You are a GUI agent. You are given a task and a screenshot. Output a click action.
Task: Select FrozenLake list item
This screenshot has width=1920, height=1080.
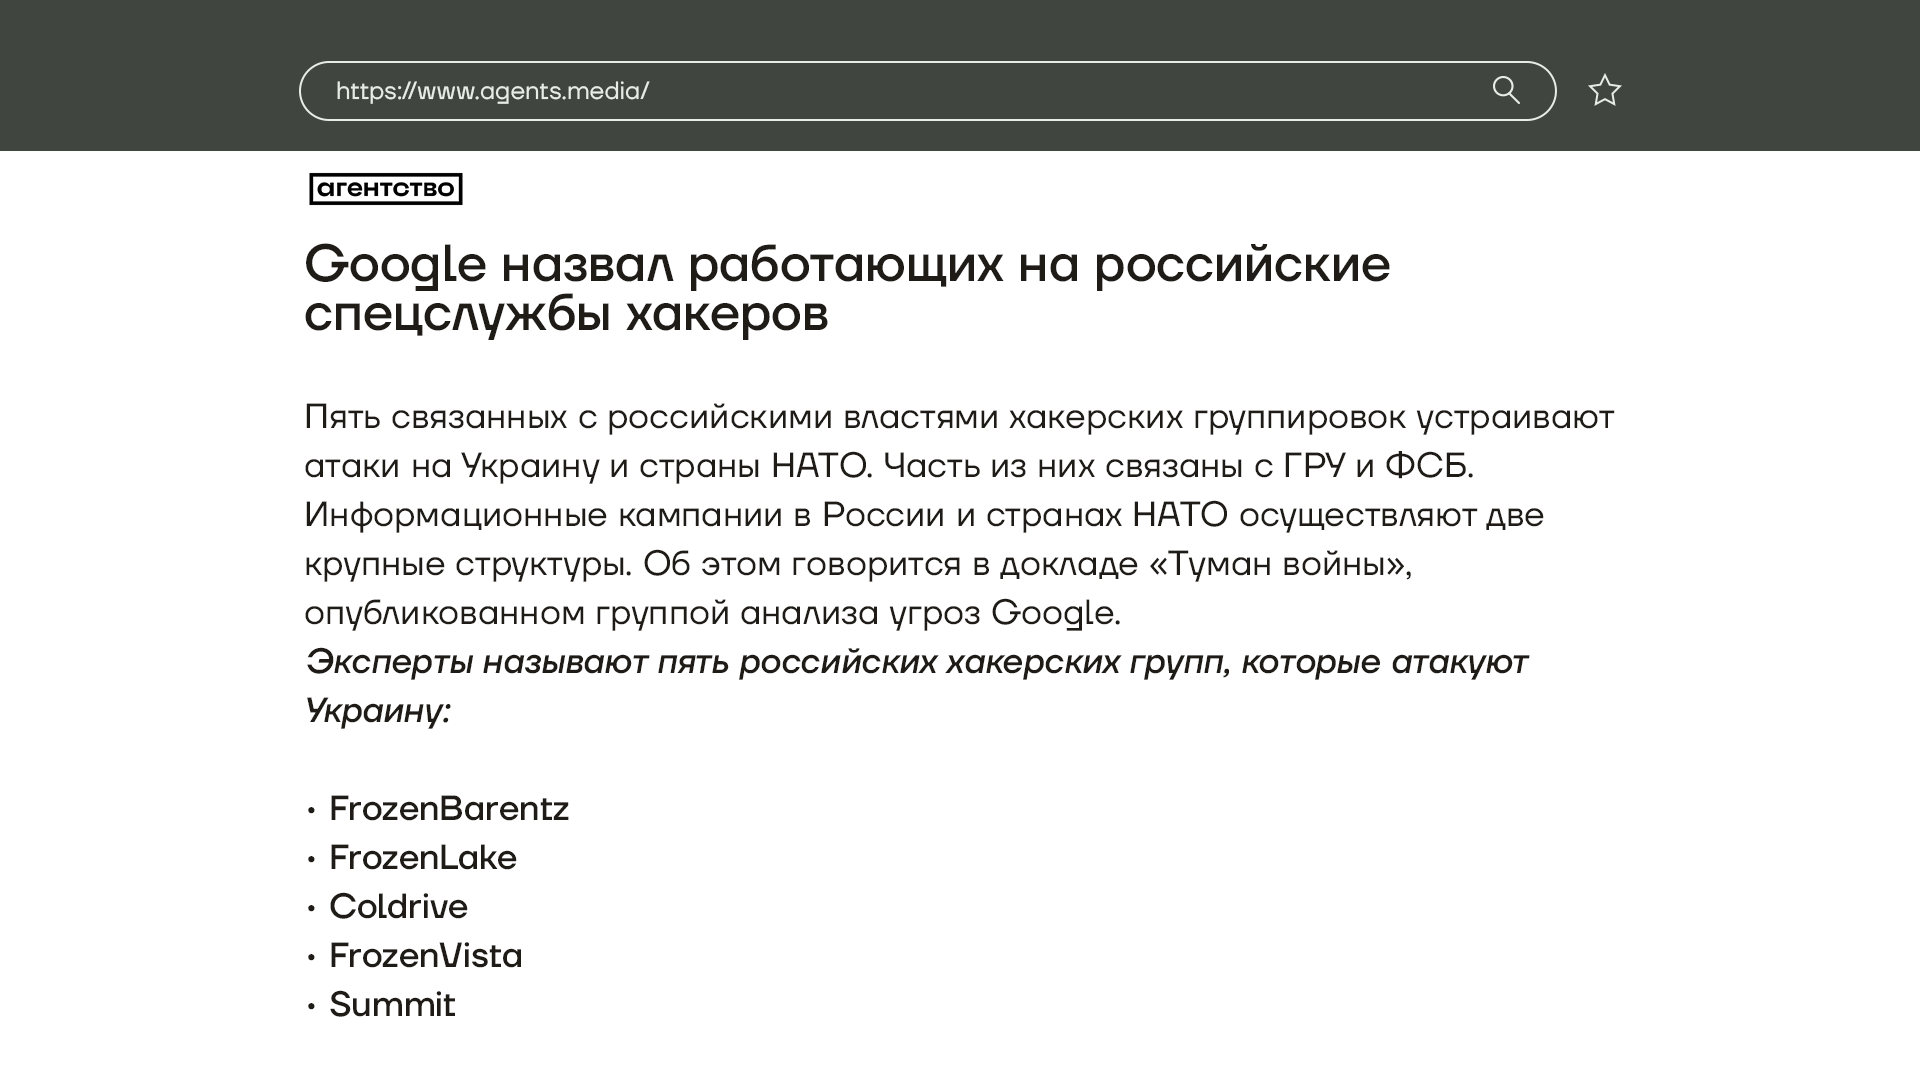[422, 857]
